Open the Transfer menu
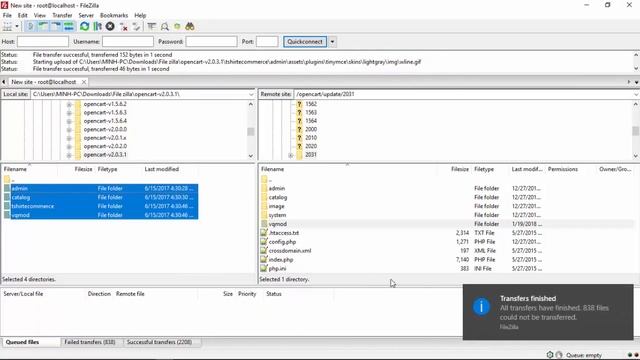The width and height of the screenshot is (640, 360). 62,15
